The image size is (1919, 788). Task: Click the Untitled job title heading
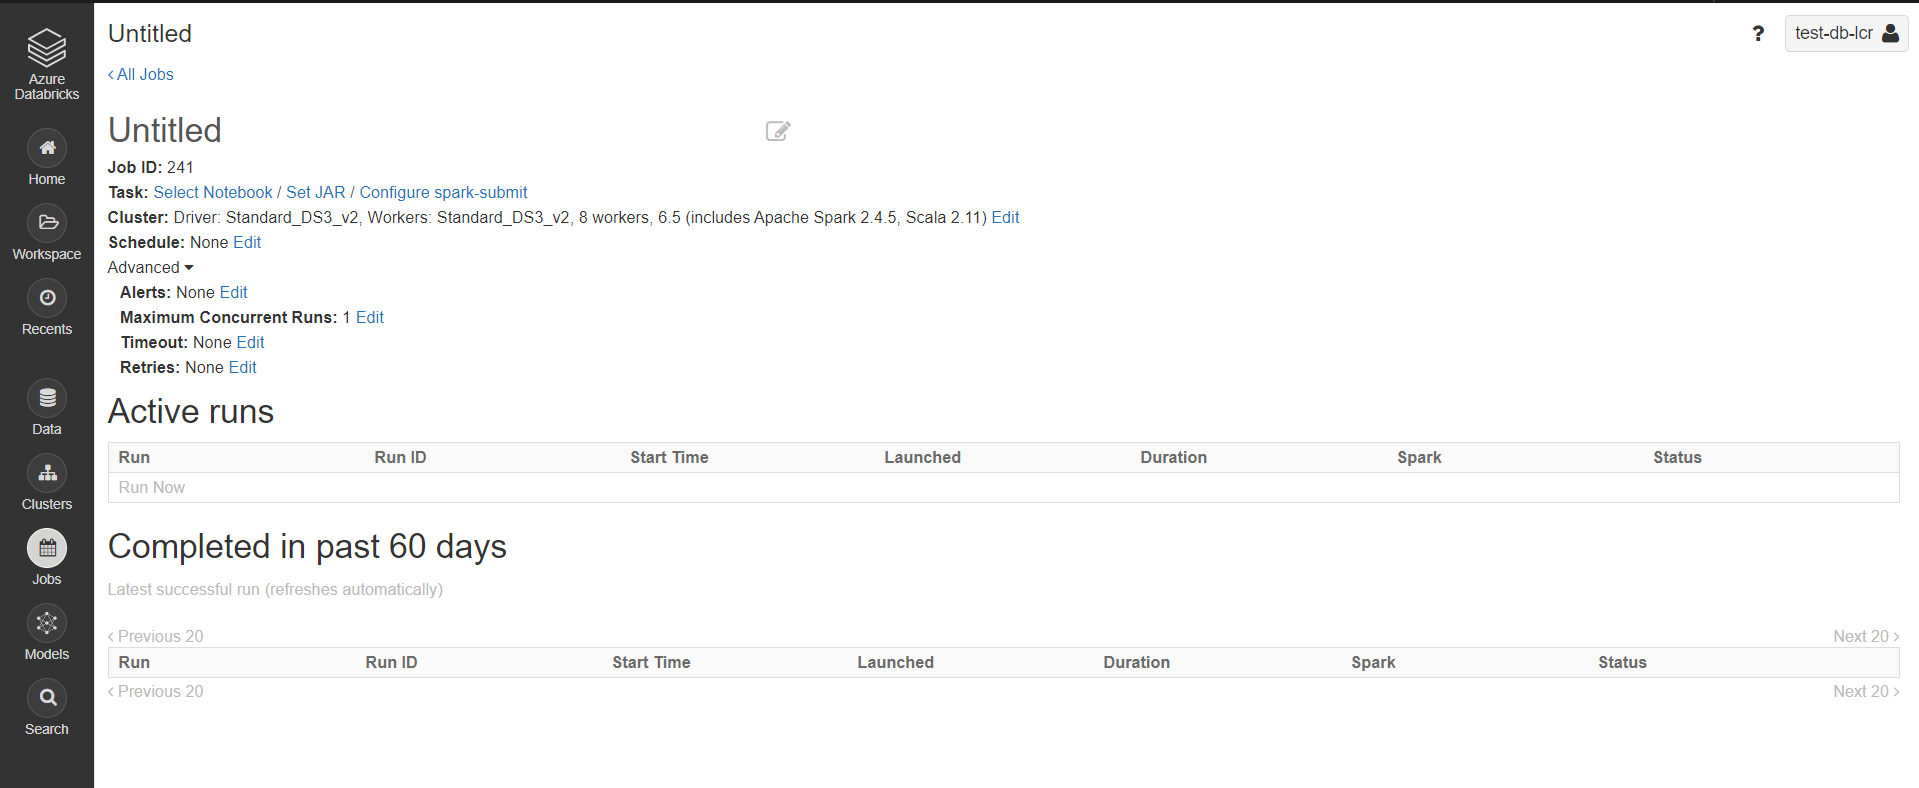tap(165, 130)
